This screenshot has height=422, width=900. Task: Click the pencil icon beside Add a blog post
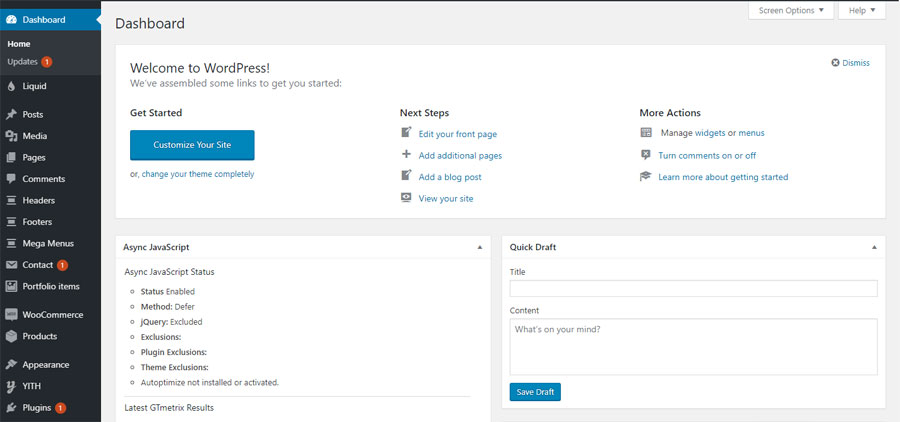tap(406, 176)
